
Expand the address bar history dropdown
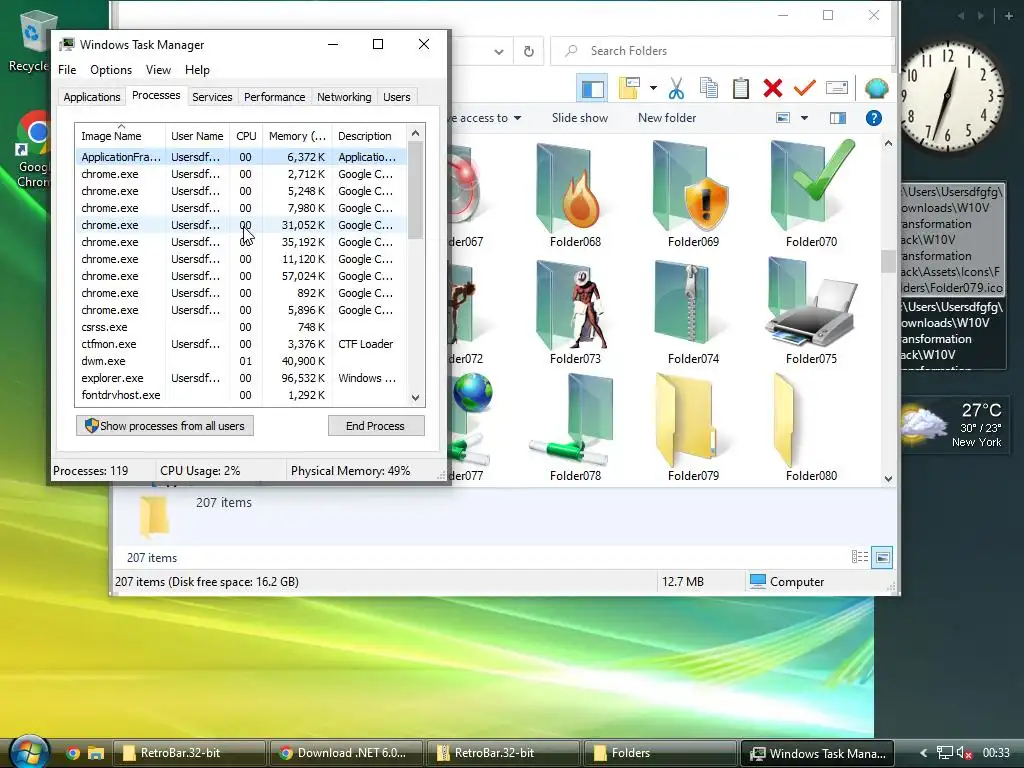pyautogui.click(x=499, y=52)
